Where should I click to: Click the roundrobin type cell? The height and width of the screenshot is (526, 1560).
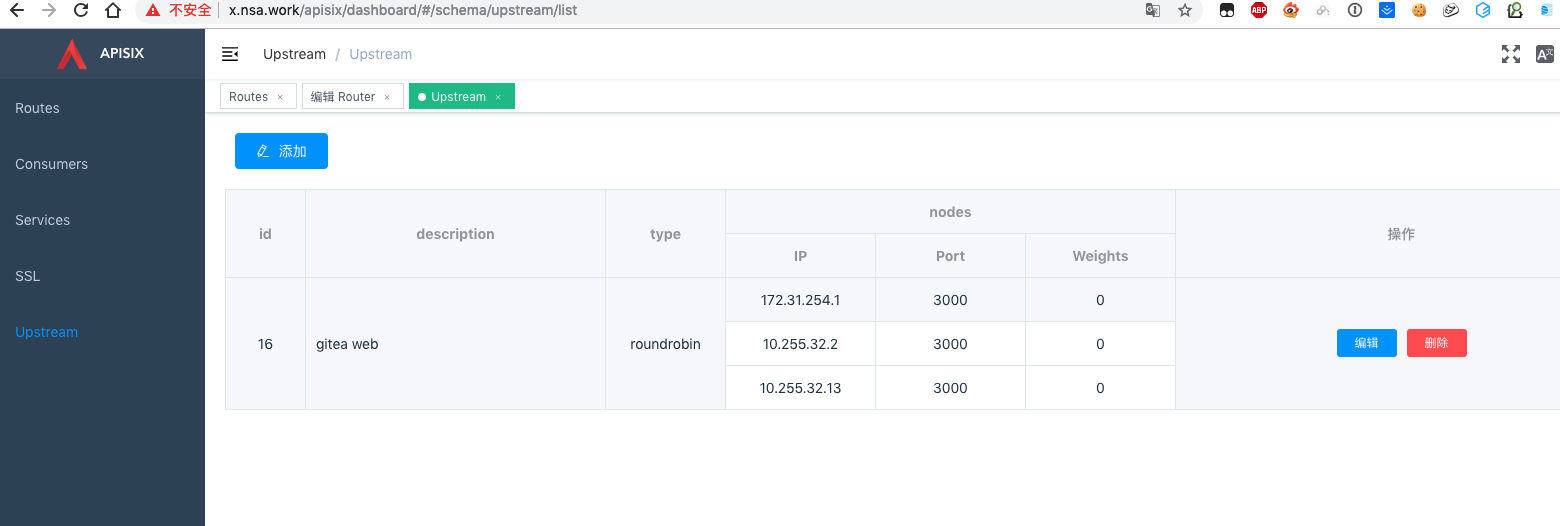click(665, 344)
